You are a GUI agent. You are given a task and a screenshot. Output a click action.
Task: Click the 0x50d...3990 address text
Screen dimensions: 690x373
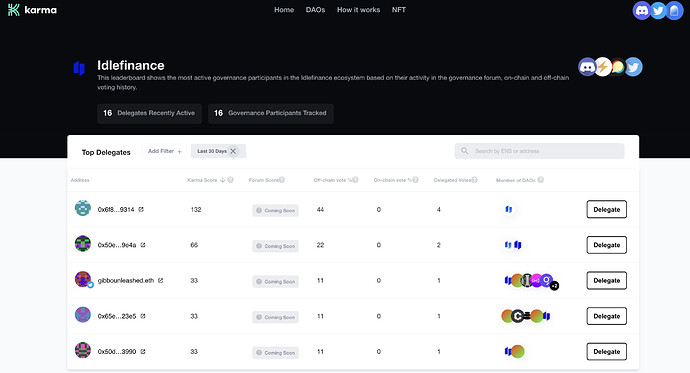pyautogui.click(x=117, y=351)
